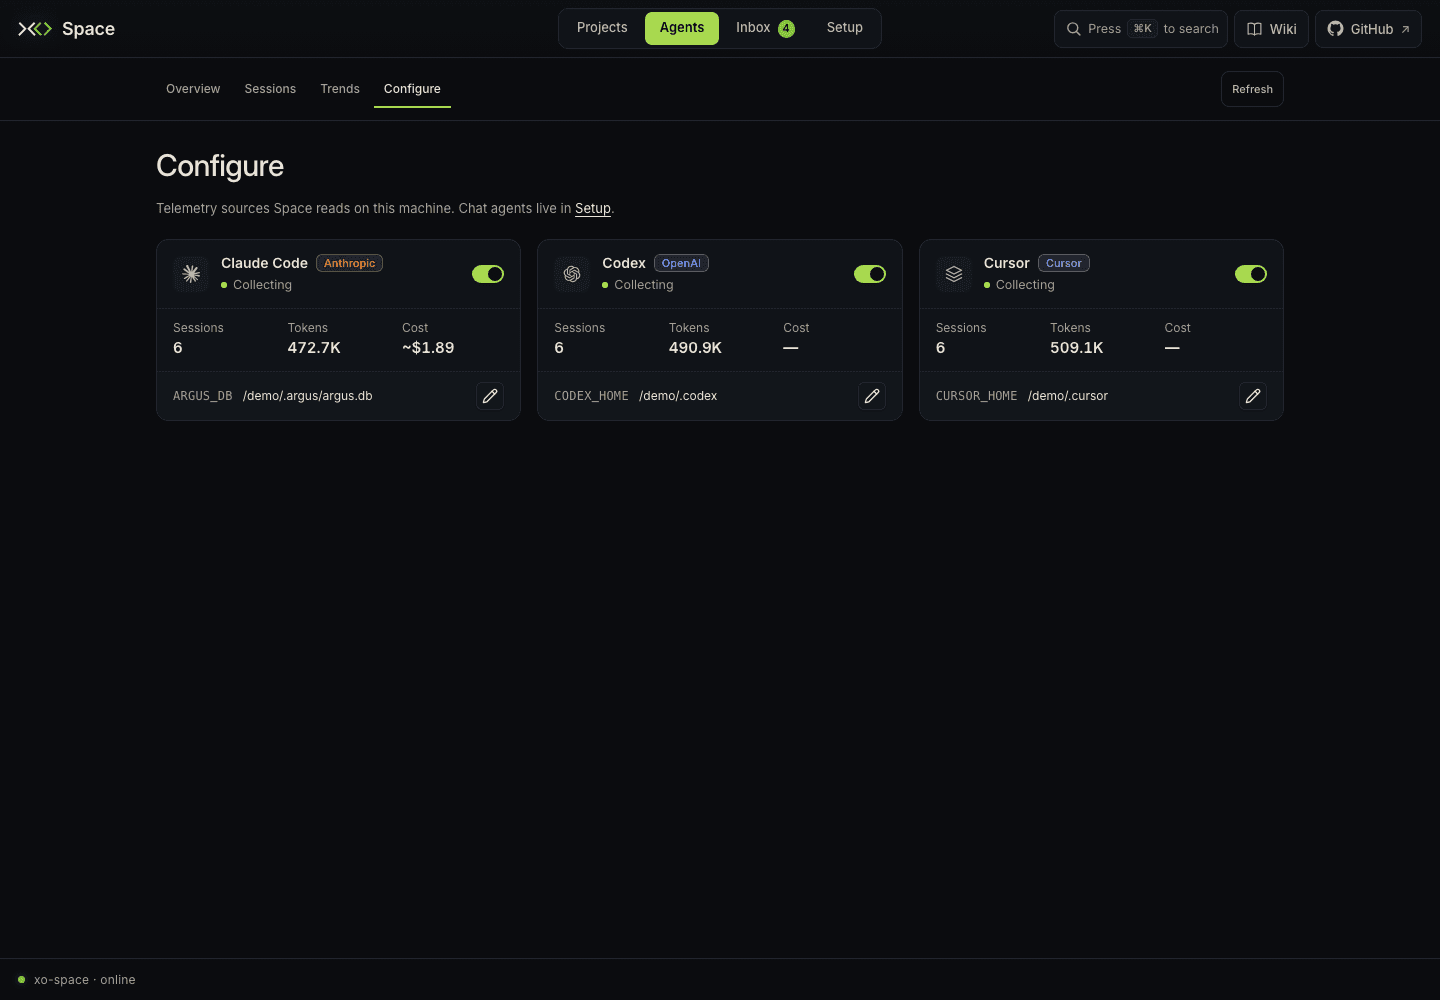Click the OpenAI provider badge
This screenshot has width=1440, height=1000.
pyautogui.click(x=681, y=263)
